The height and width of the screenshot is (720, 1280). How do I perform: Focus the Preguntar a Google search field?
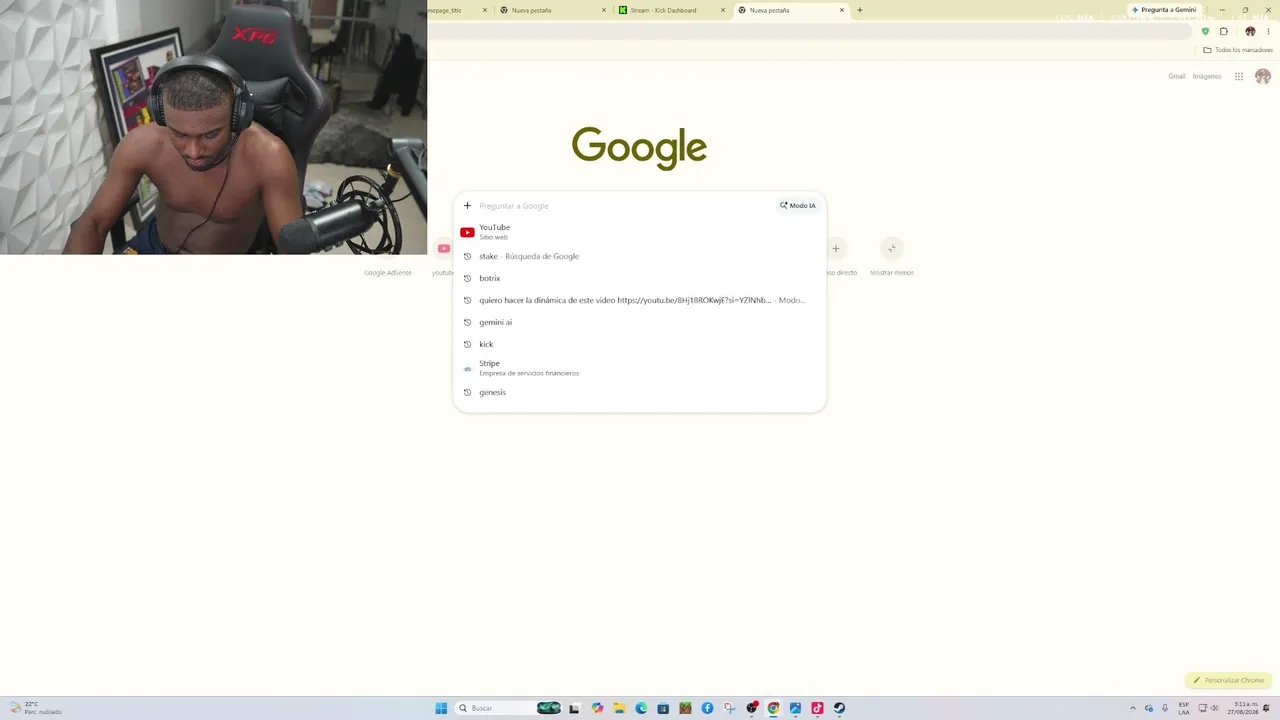[625, 206]
